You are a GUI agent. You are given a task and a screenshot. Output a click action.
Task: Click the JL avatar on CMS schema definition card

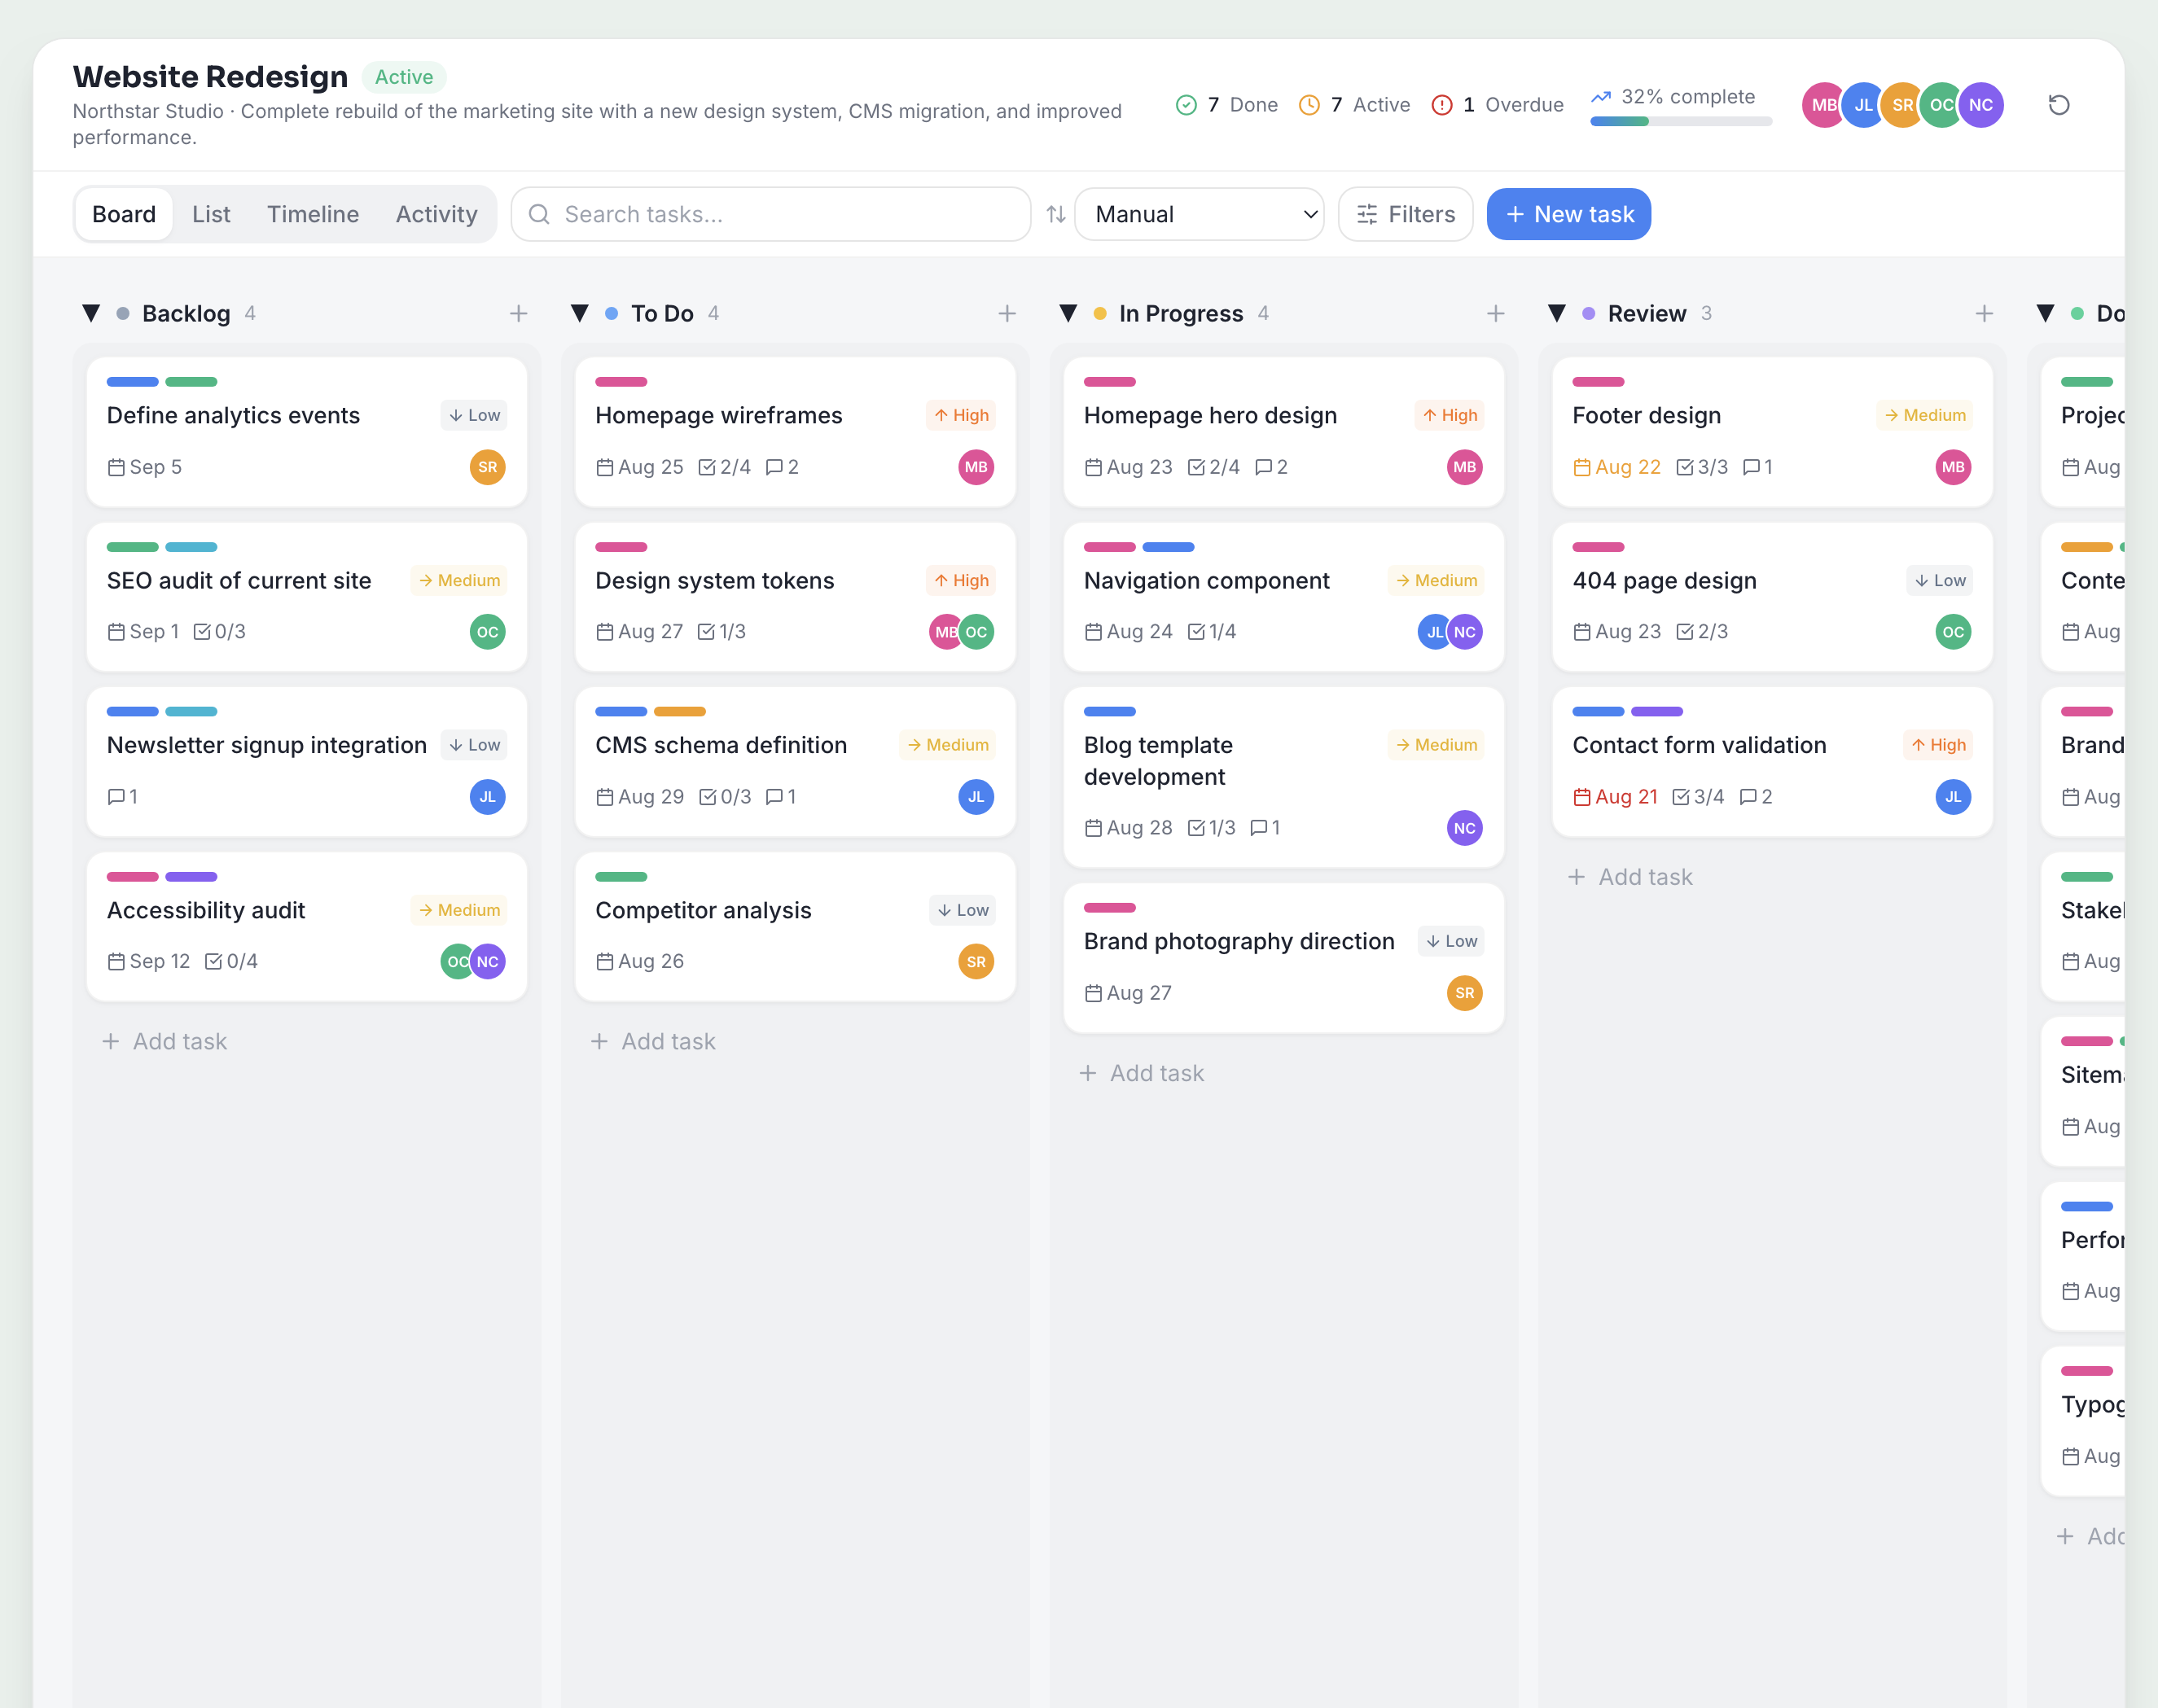(x=976, y=797)
